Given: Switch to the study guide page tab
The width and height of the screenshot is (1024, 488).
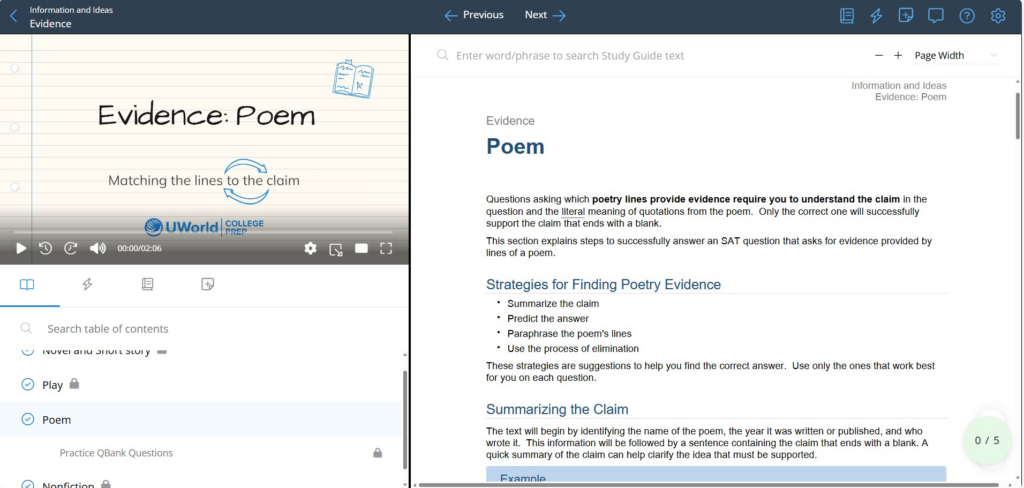Looking at the screenshot, I should [x=148, y=284].
